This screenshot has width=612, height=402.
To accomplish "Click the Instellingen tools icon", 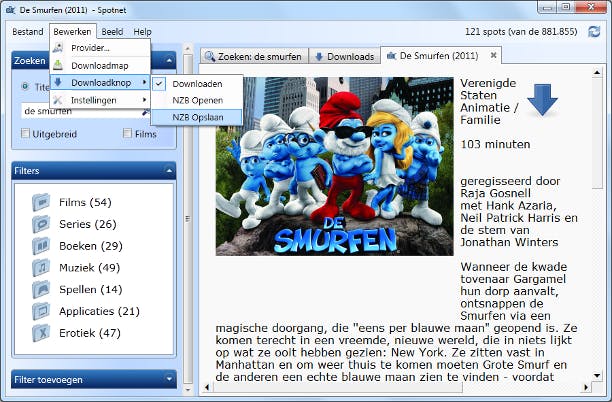I will coord(58,100).
